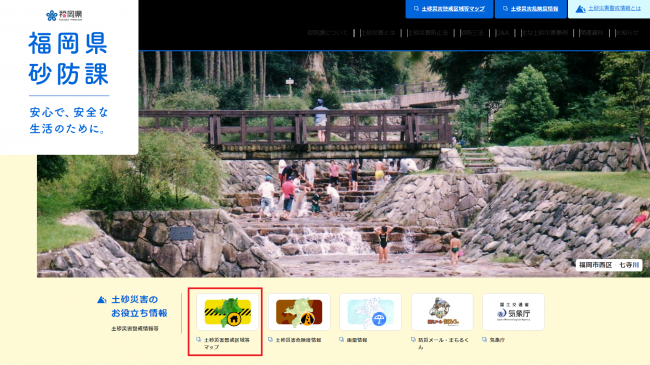Open the 土砂災害防止法 menu item

[x=428, y=33]
